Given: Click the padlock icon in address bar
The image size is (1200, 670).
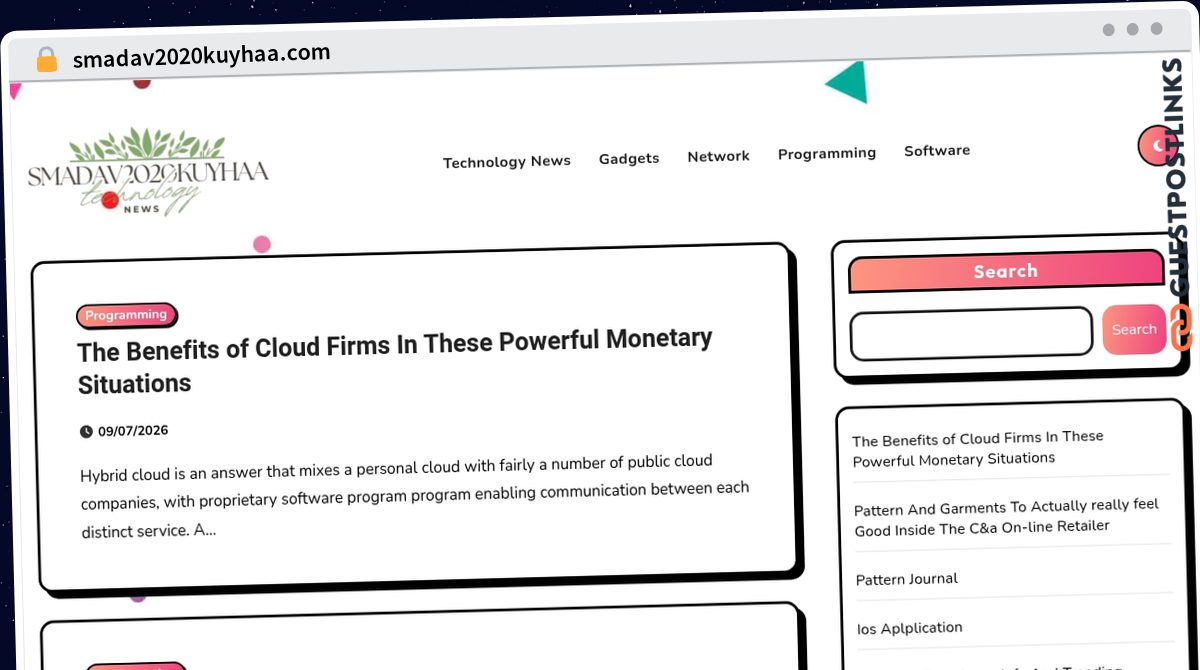Looking at the screenshot, I should (46, 60).
